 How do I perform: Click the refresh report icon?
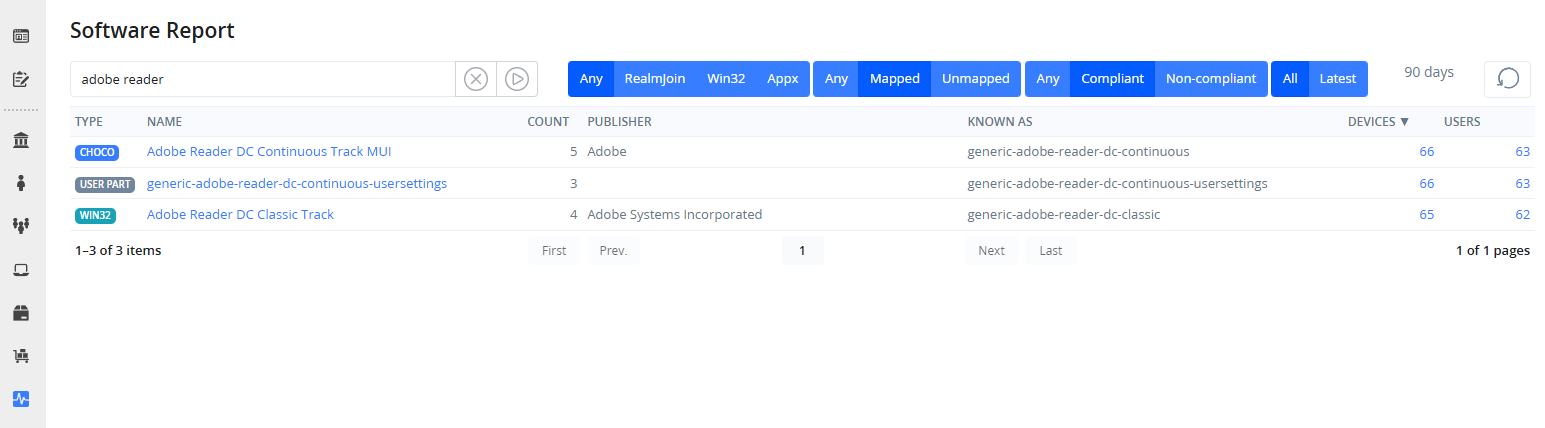pyautogui.click(x=1507, y=79)
